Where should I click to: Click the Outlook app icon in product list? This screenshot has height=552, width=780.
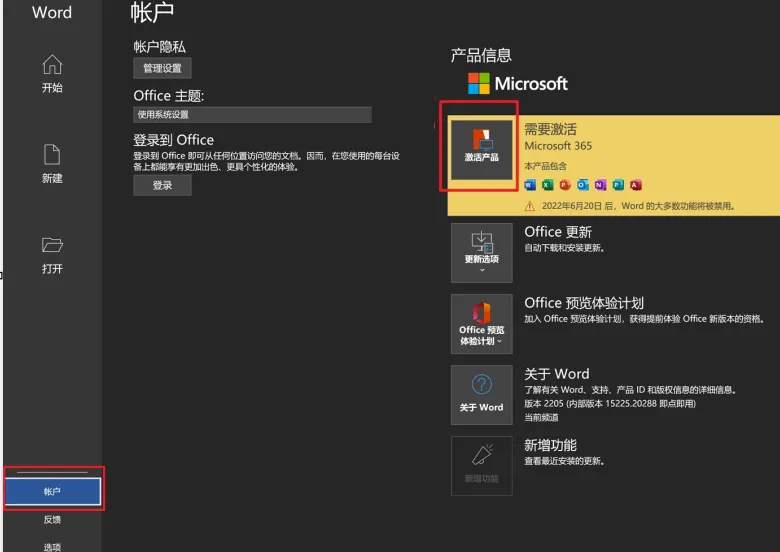pos(583,185)
